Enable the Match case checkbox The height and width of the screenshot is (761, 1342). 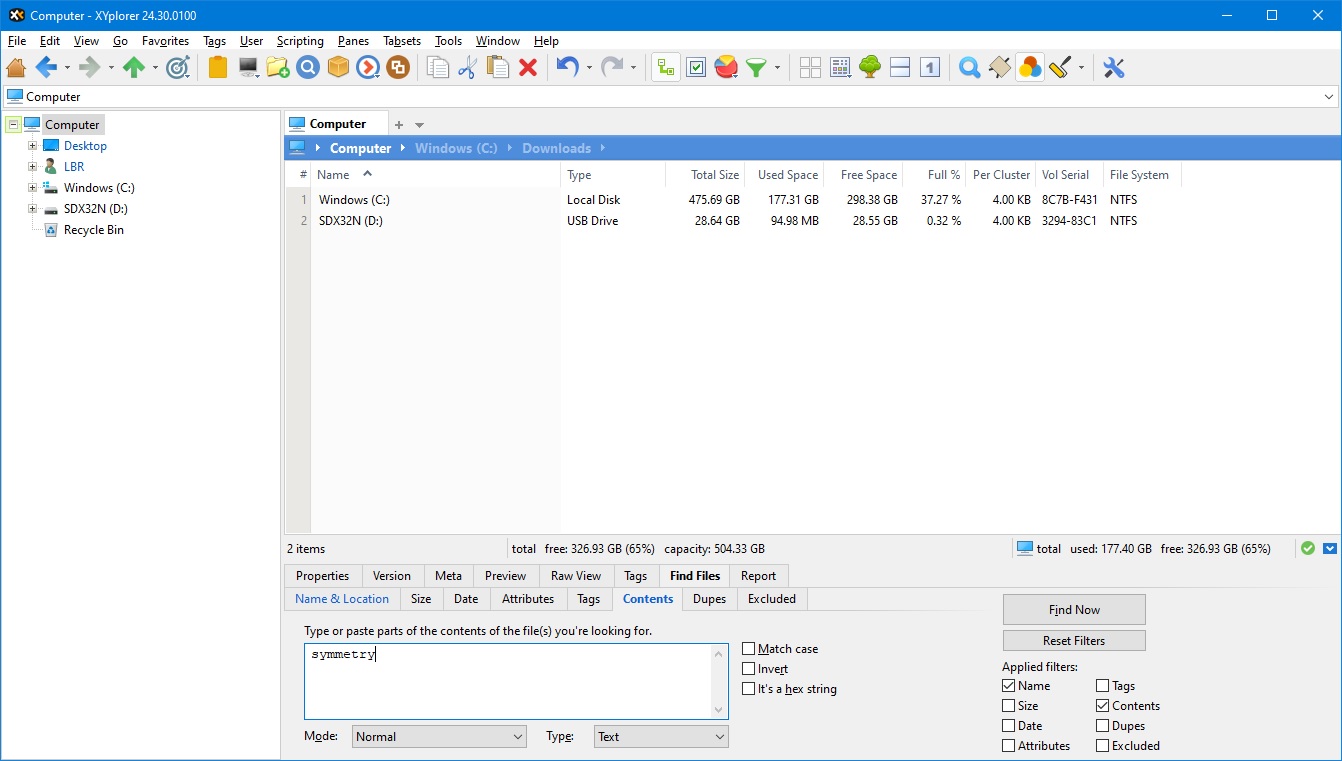748,648
